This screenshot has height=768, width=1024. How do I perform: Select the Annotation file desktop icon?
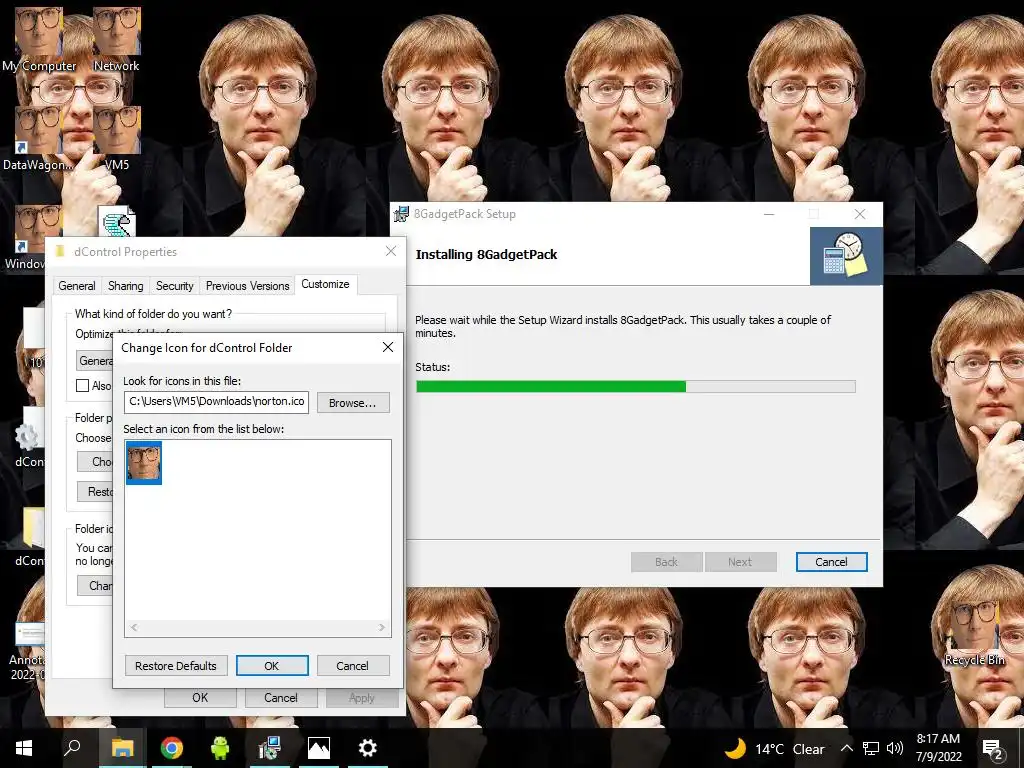[27, 652]
